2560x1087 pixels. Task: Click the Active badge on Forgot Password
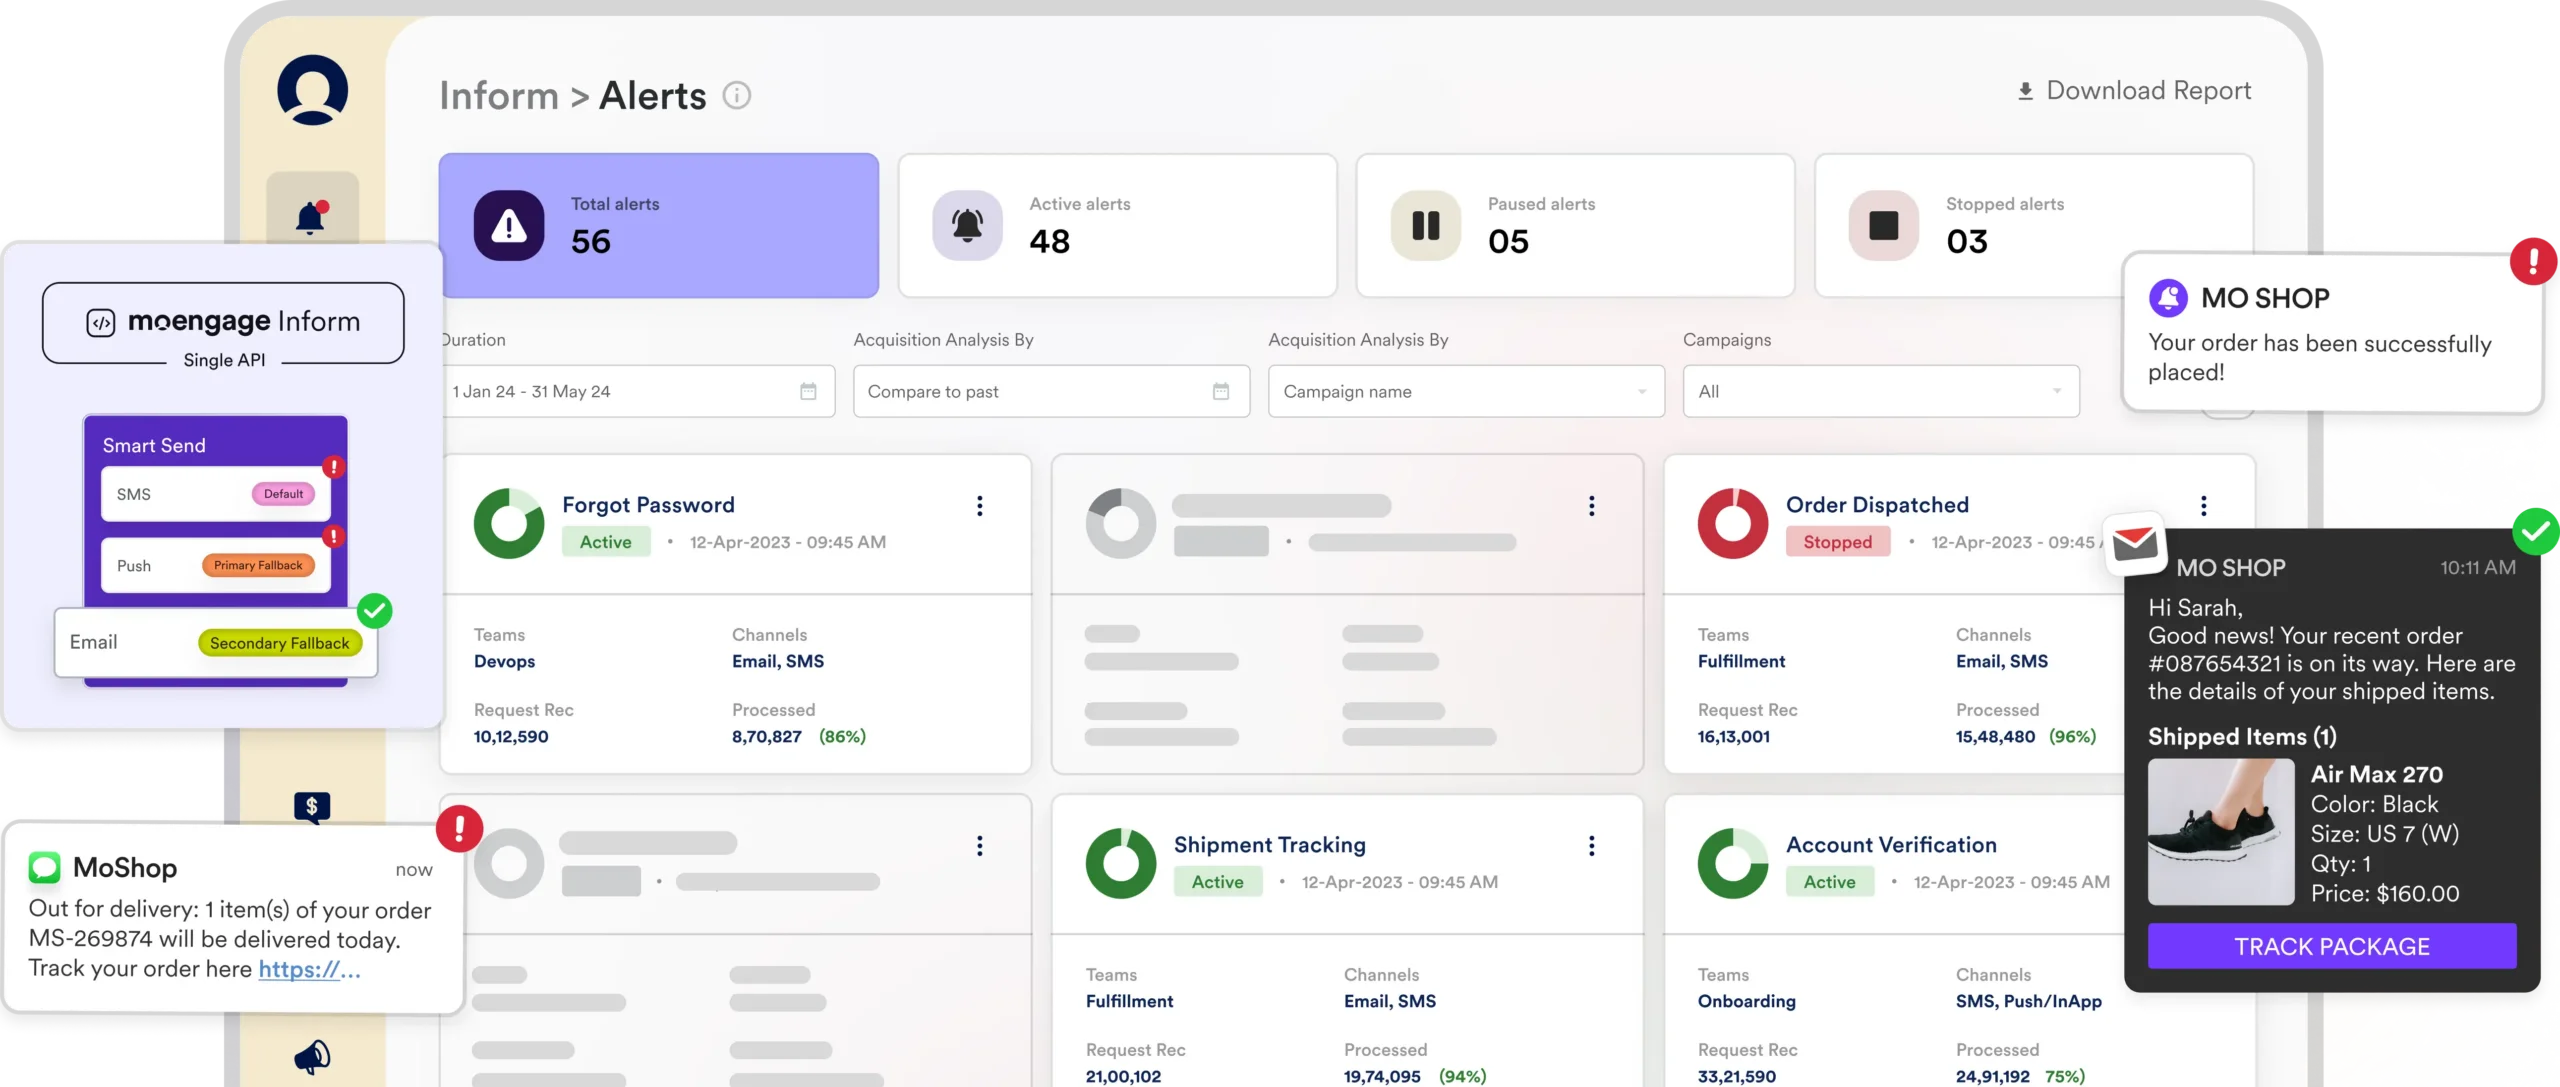pos(606,542)
